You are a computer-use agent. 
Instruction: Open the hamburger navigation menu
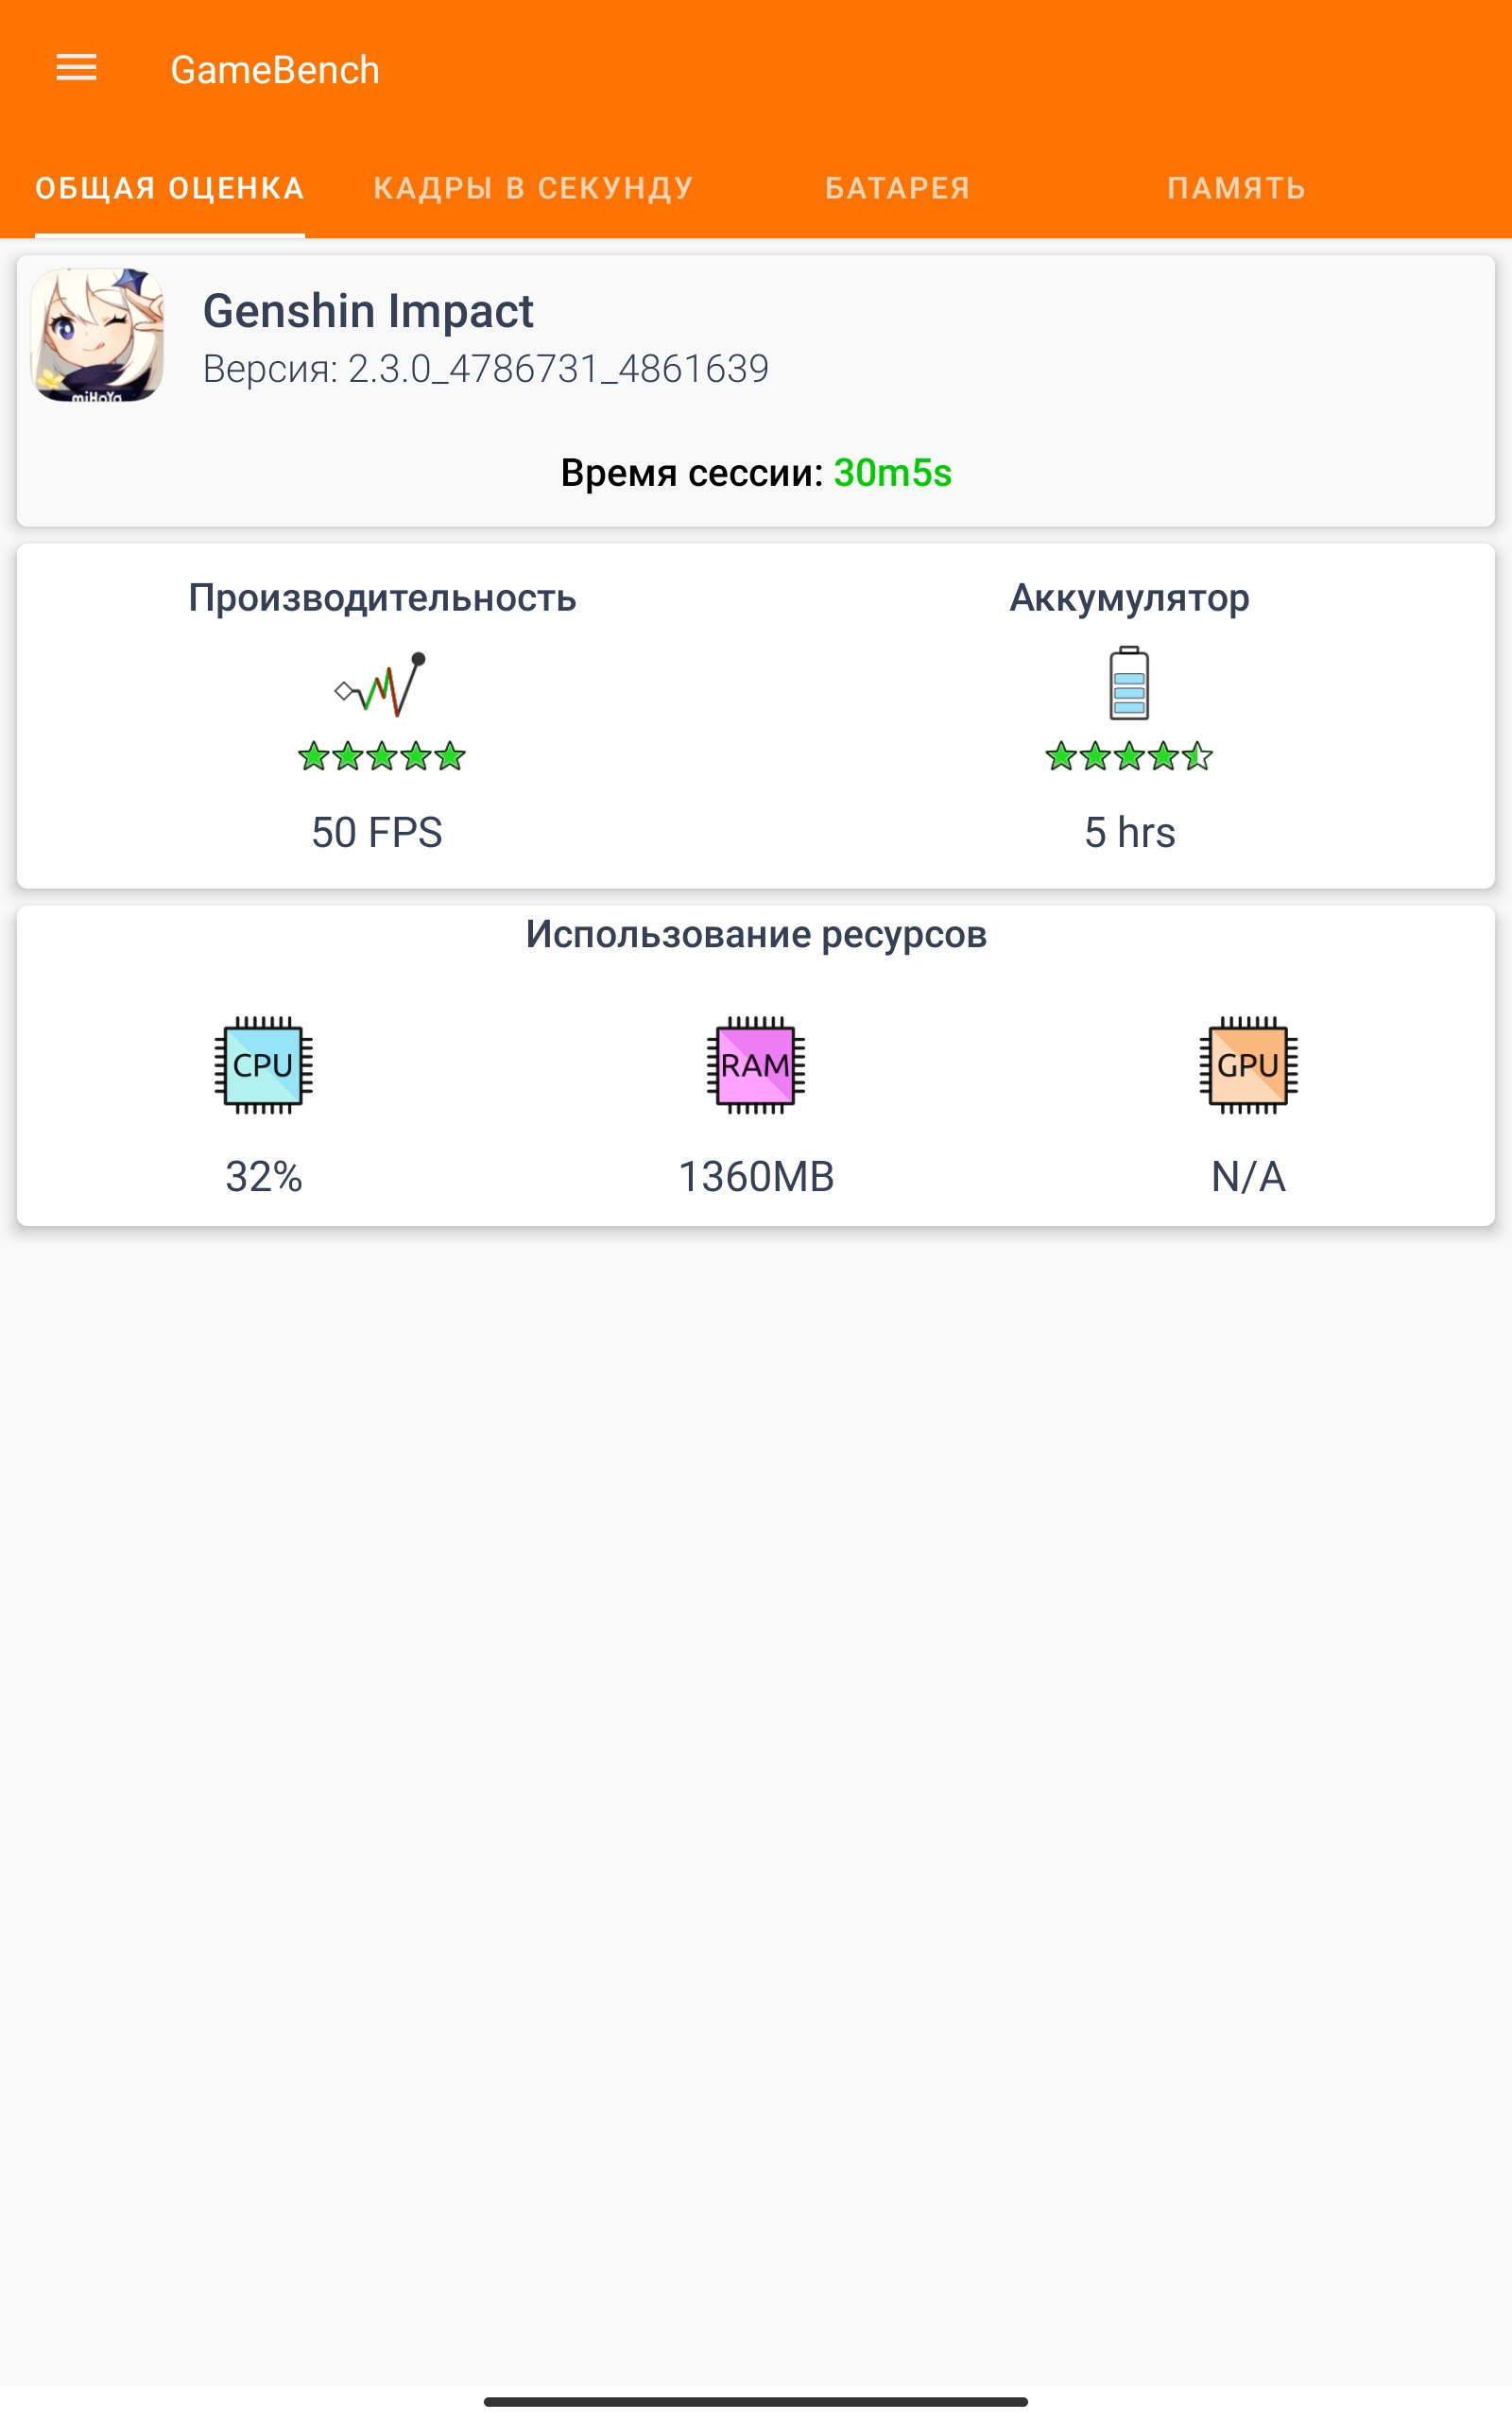tap(76, 68)
